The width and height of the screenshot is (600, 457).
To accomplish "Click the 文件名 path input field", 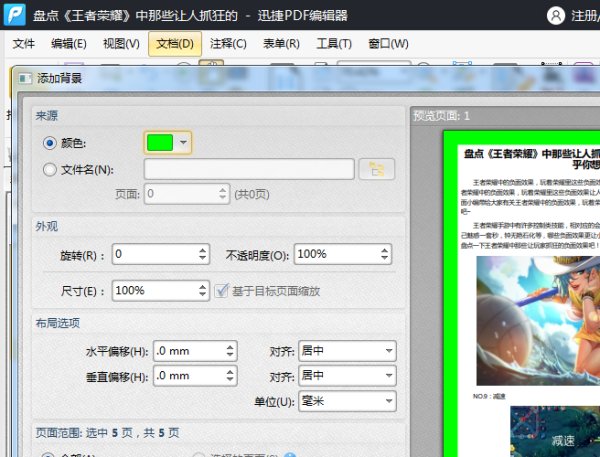I will click(x=249, y=169).
